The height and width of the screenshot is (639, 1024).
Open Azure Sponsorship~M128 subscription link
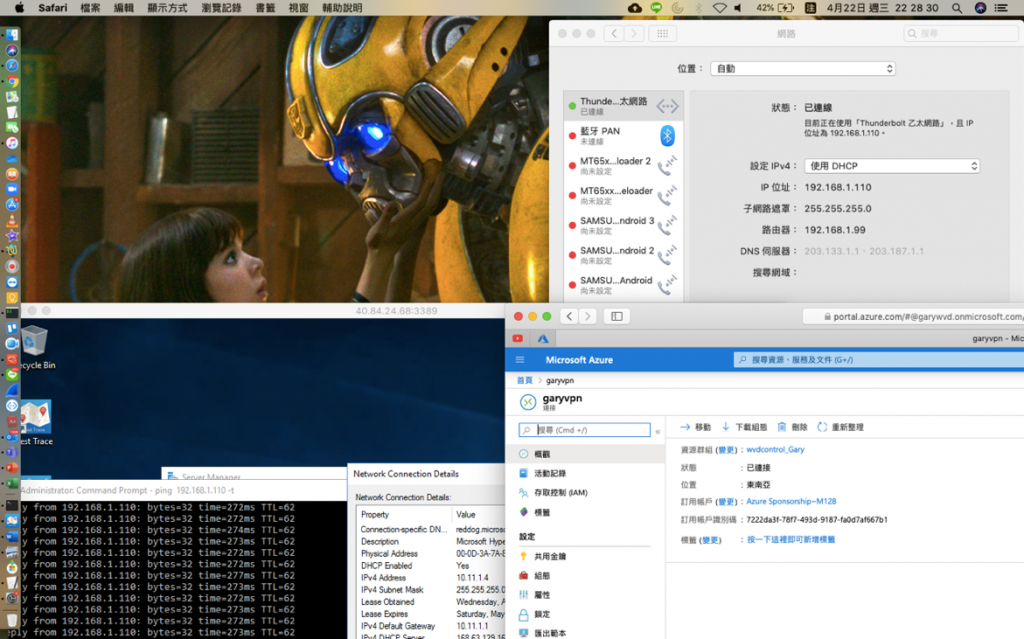[x=791, y=501]
